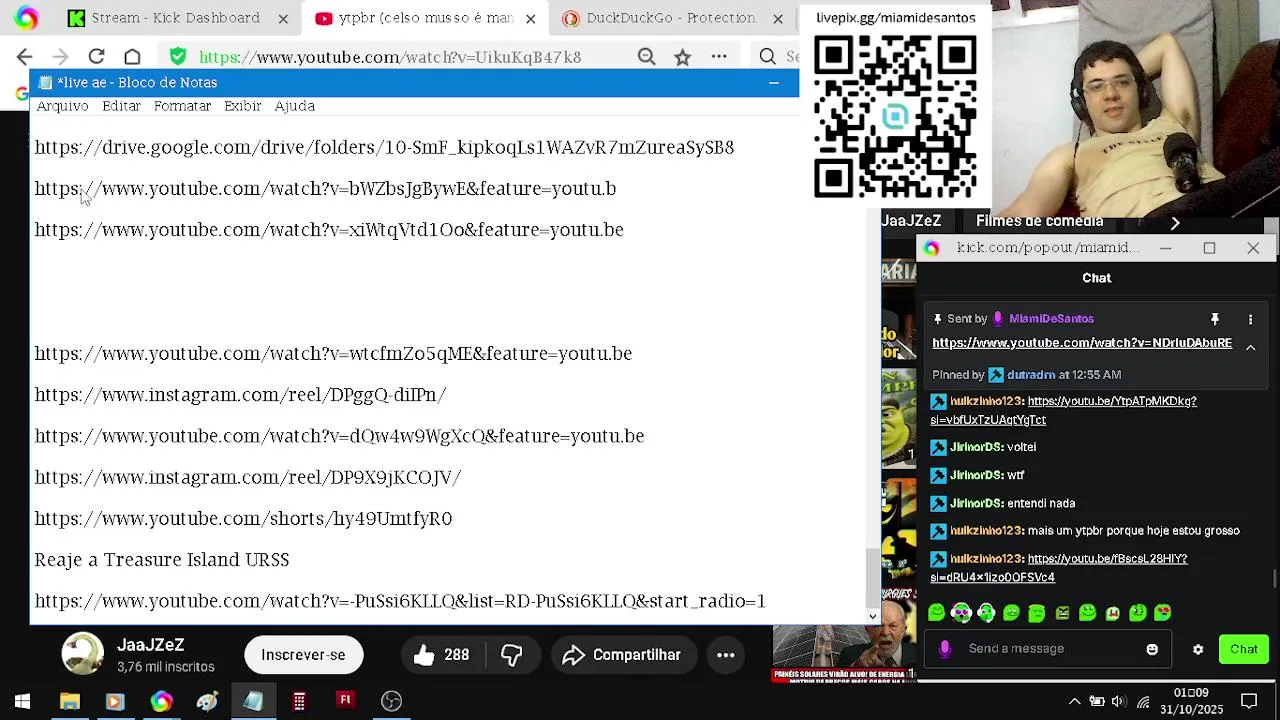This screenshot has width=1280, height=720.
Task: Open Notepad Editar menu
Action: [x=121, y=106]
